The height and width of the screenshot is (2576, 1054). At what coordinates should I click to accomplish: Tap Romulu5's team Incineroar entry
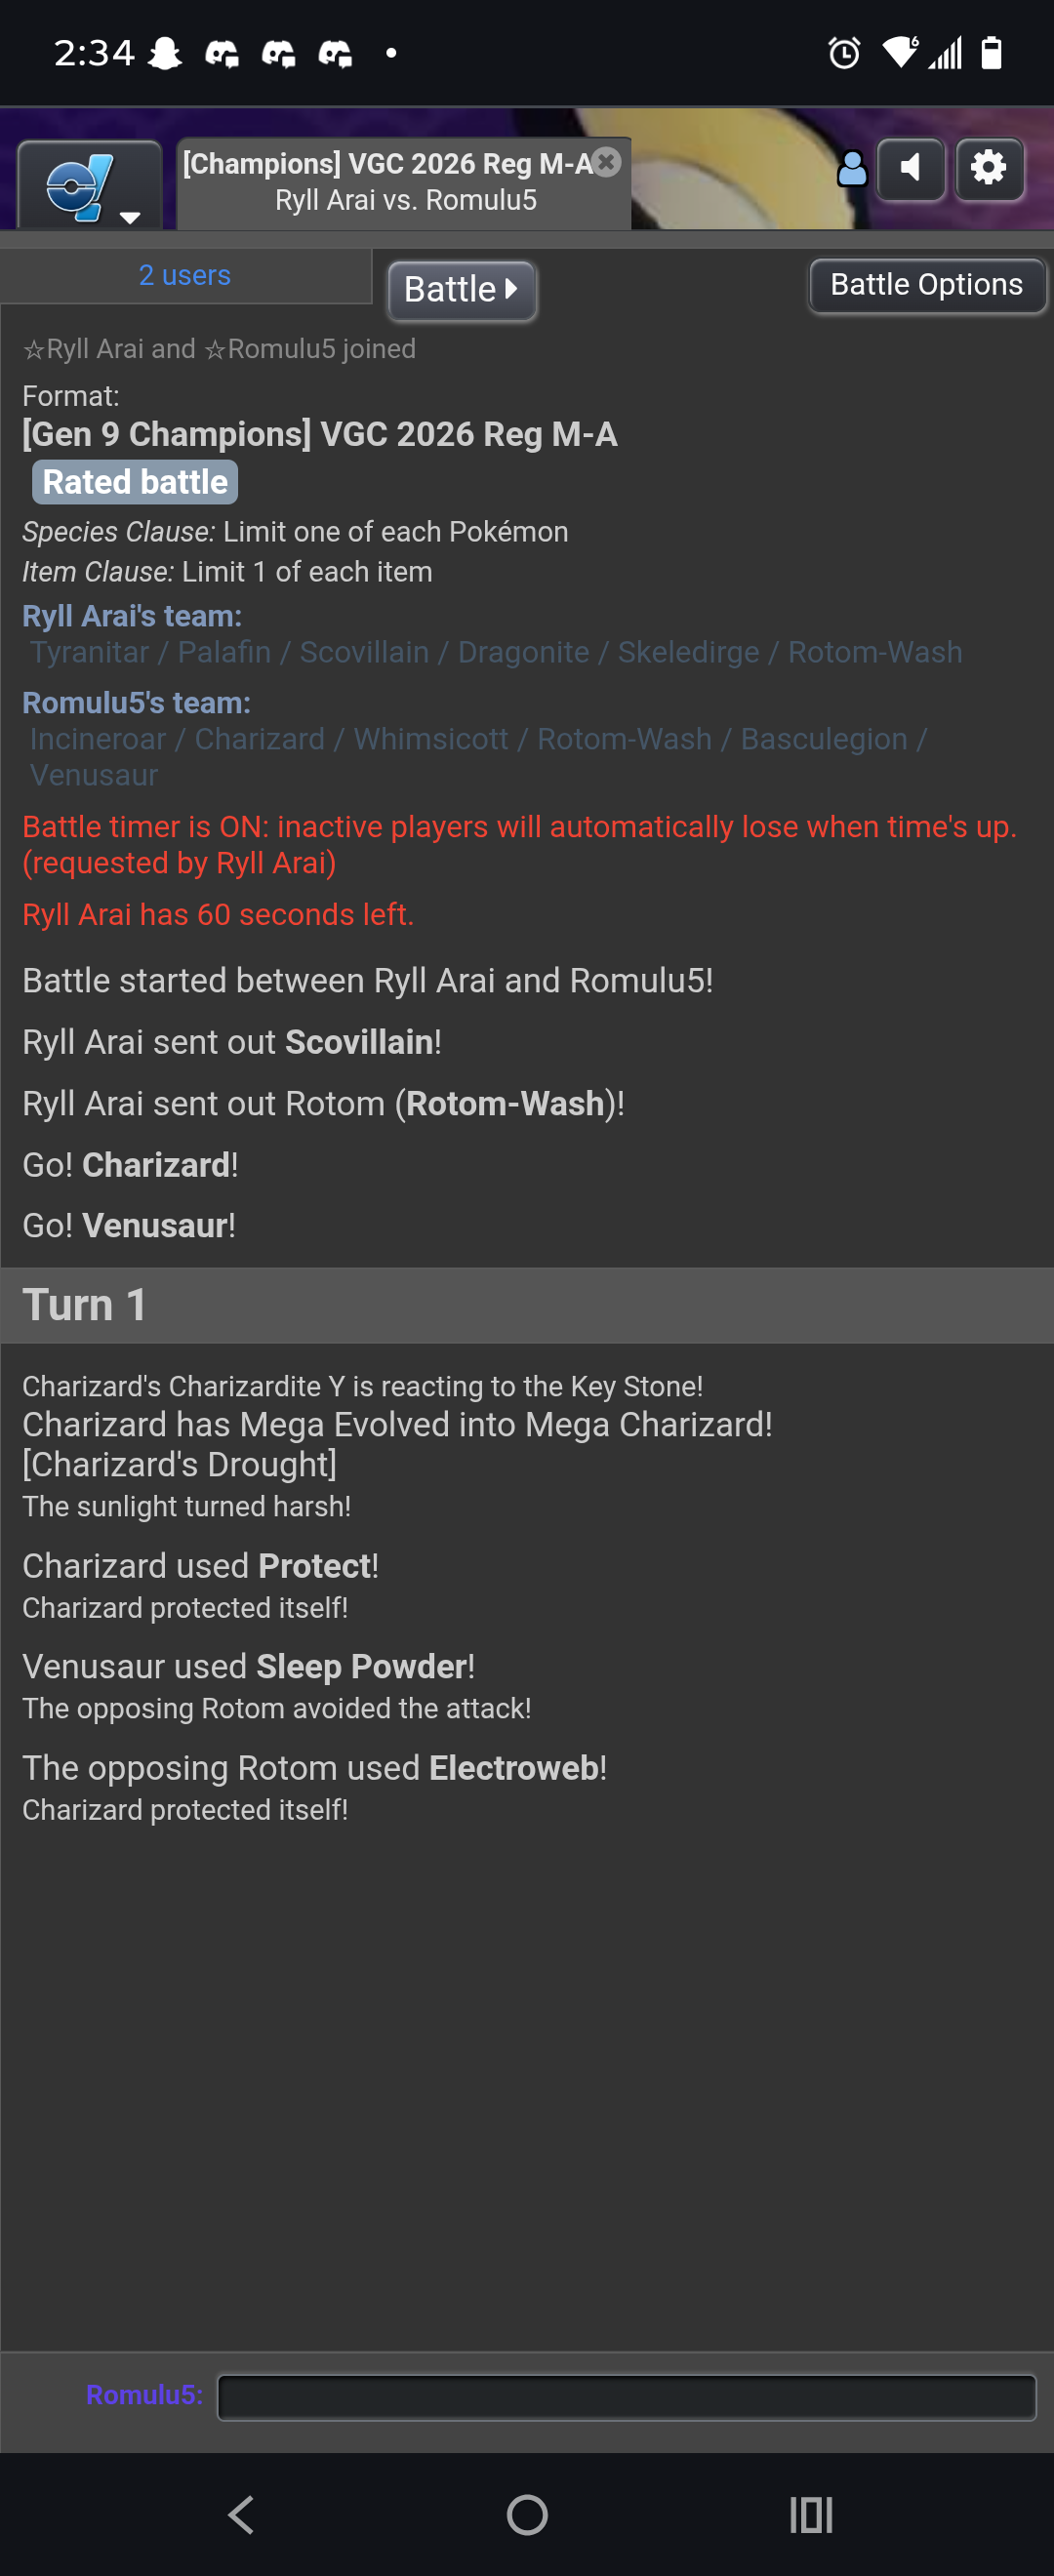point(98,739)
